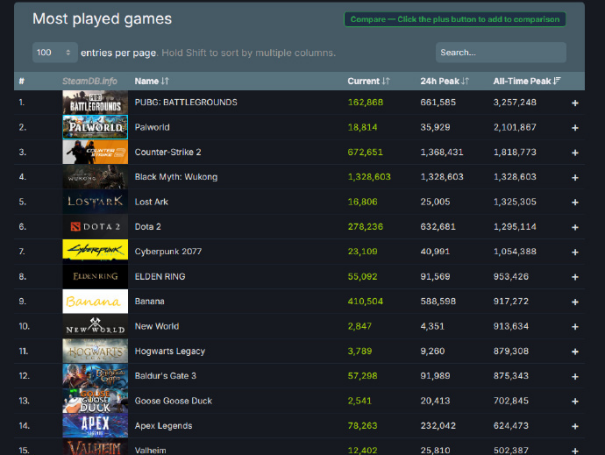Add Valheim to comparison with plus
605x455 pixels.
point(575,451)
